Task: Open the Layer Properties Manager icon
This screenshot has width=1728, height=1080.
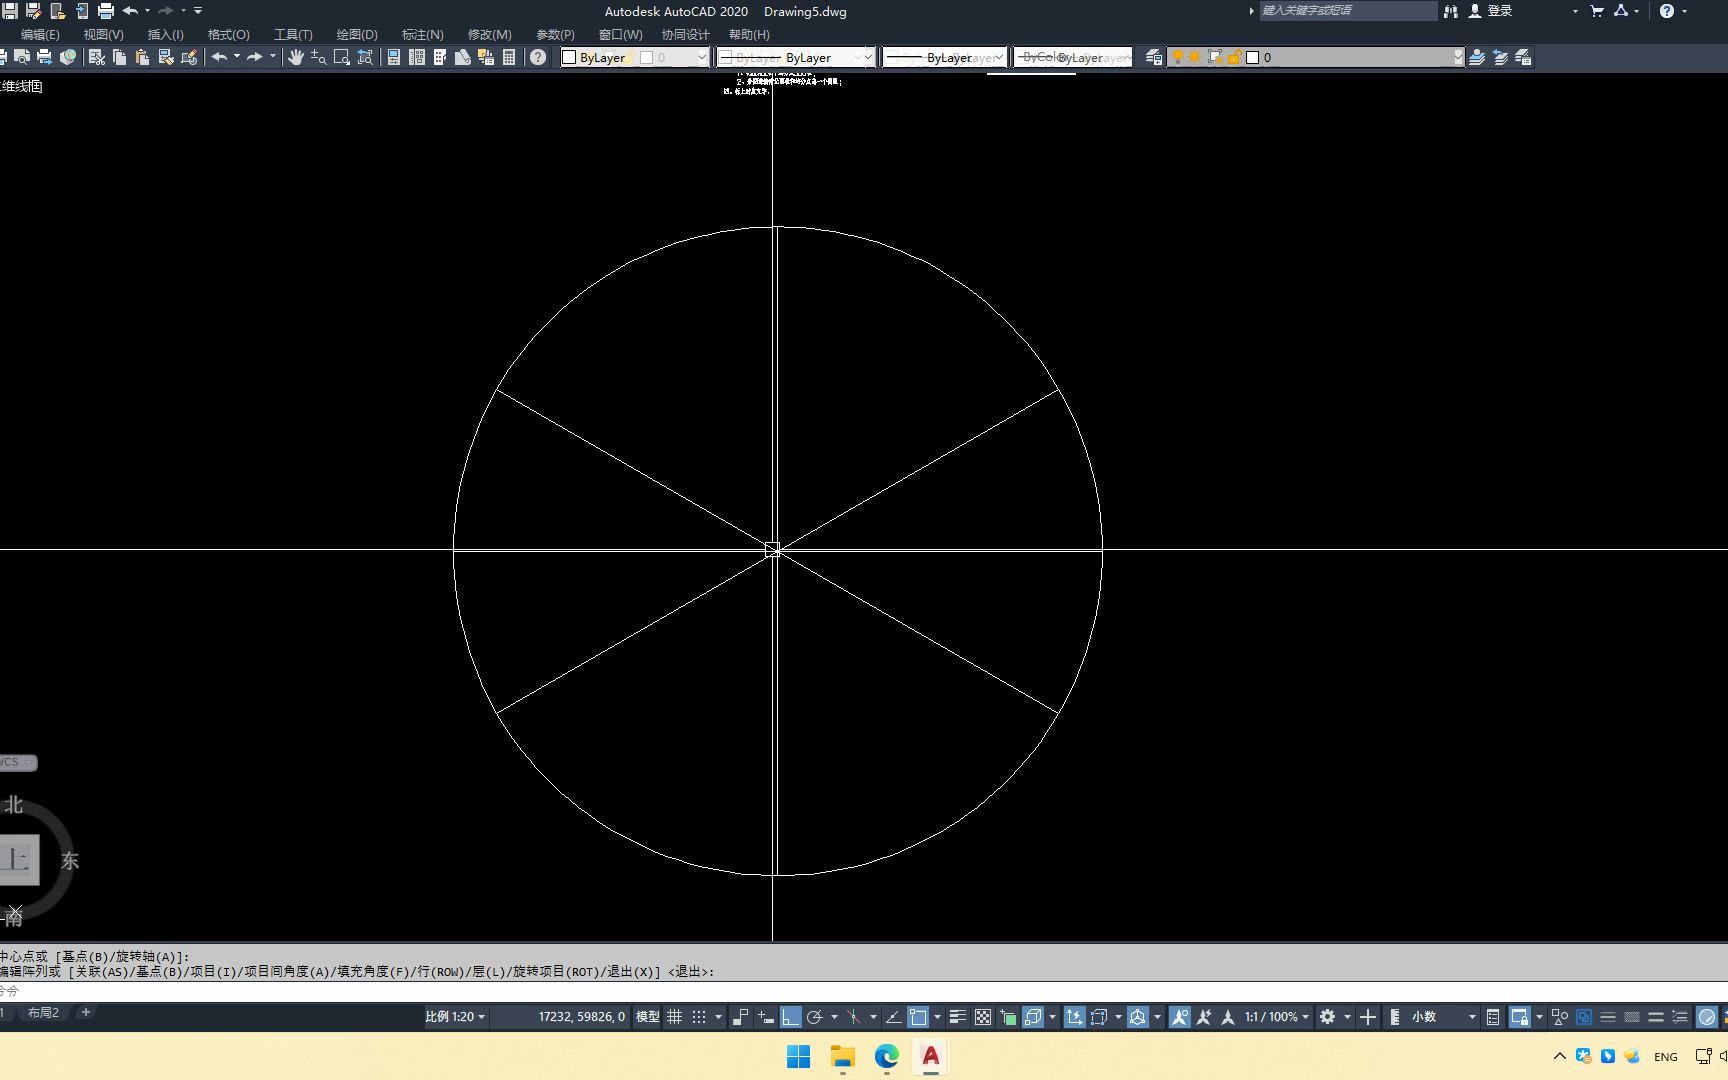Action: [1154, 57]
